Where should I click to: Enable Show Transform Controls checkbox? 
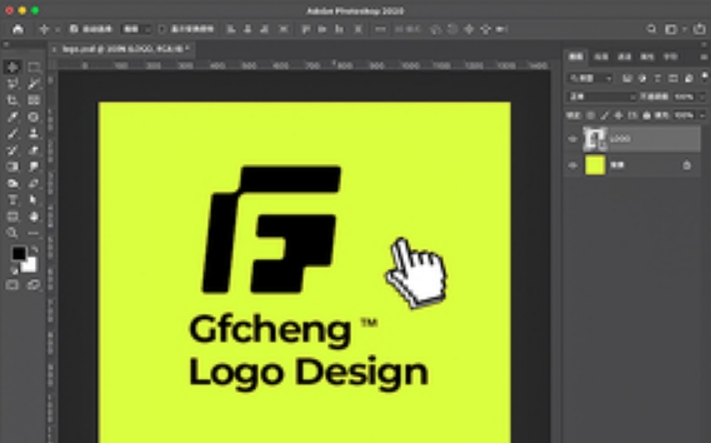(x=162, y=29)
